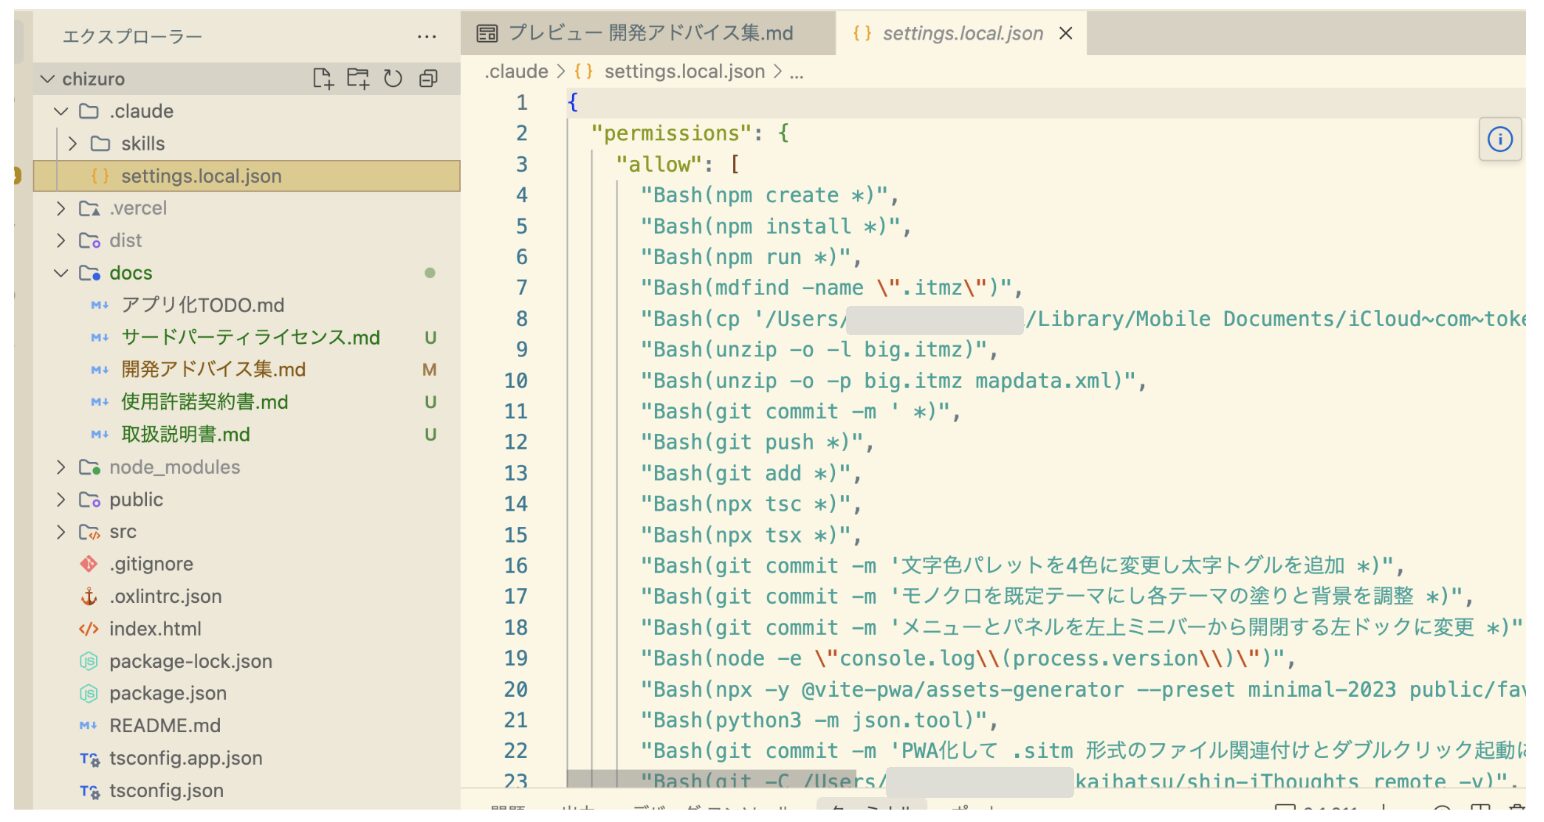The height and width of the screenshot is (822, 1544).
Task: Click the Node icon beside package.json
Action: pos(89,693)
